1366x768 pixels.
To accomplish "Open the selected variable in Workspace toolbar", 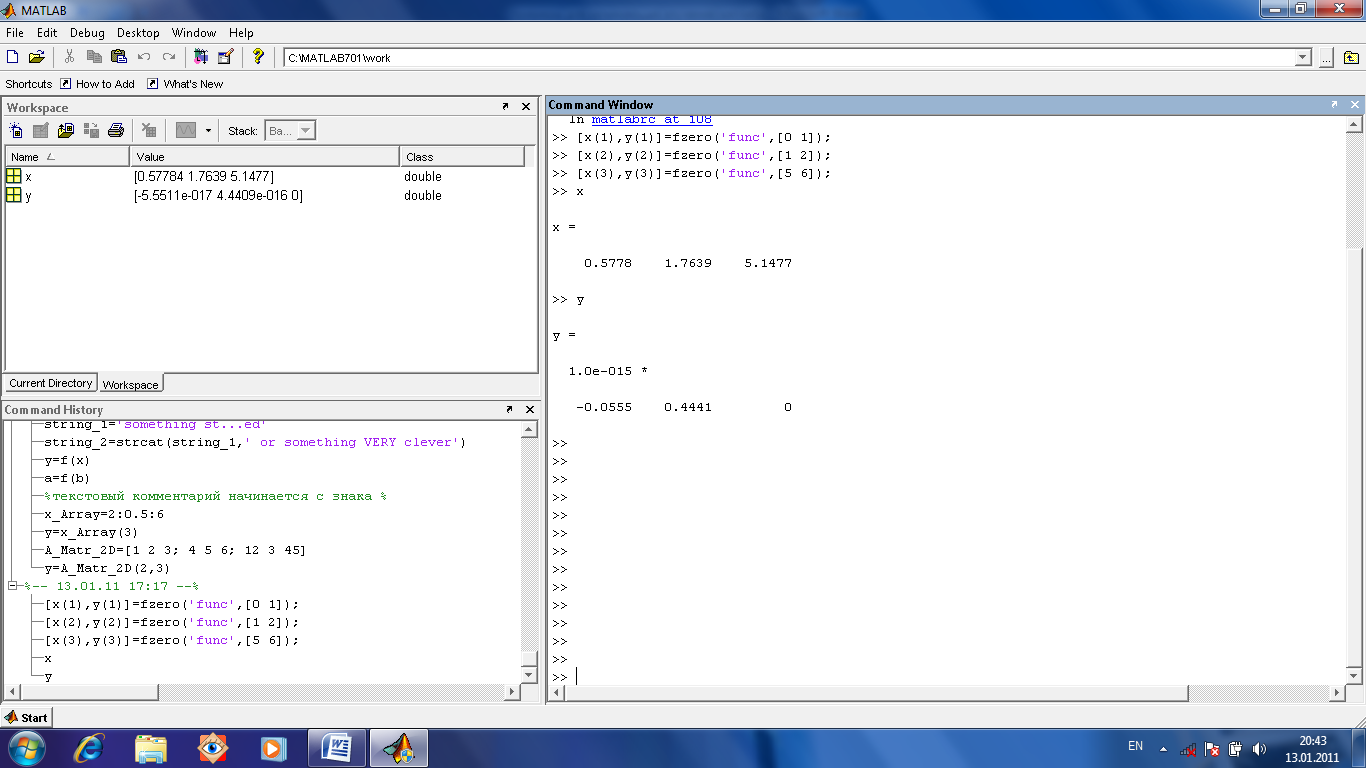I will tap(41, 130).
